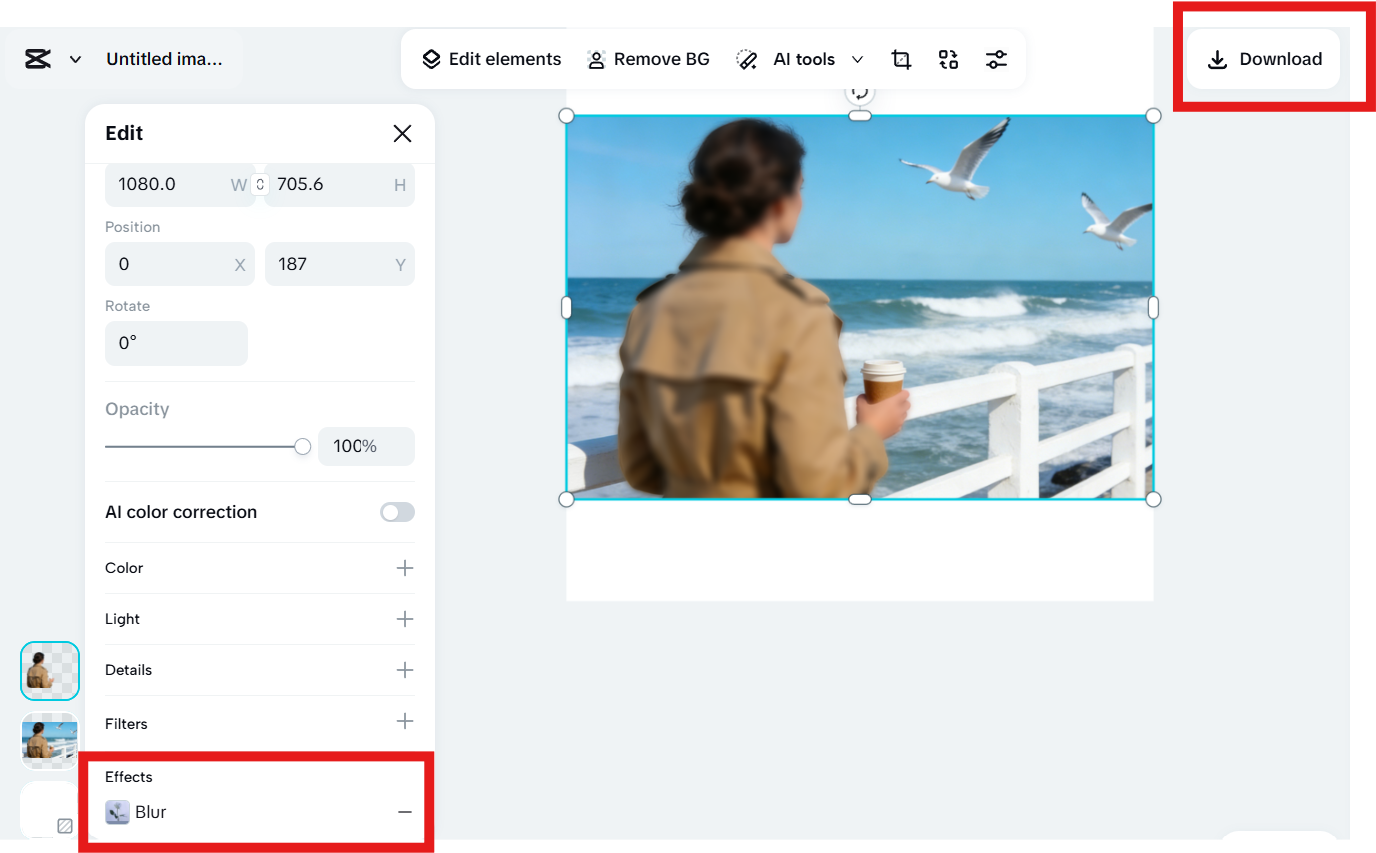Click the Rotate field showing 0°
This screenshot has width=1376, height=853.
176,343
